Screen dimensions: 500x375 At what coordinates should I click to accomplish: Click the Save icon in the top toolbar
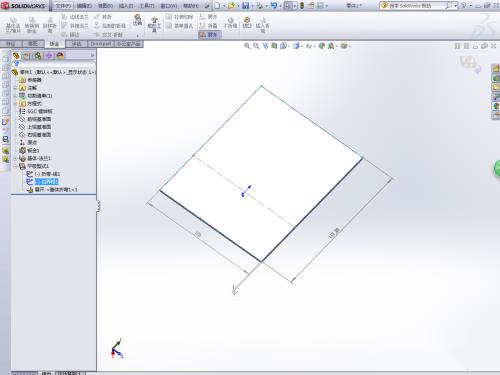[246, 6]
